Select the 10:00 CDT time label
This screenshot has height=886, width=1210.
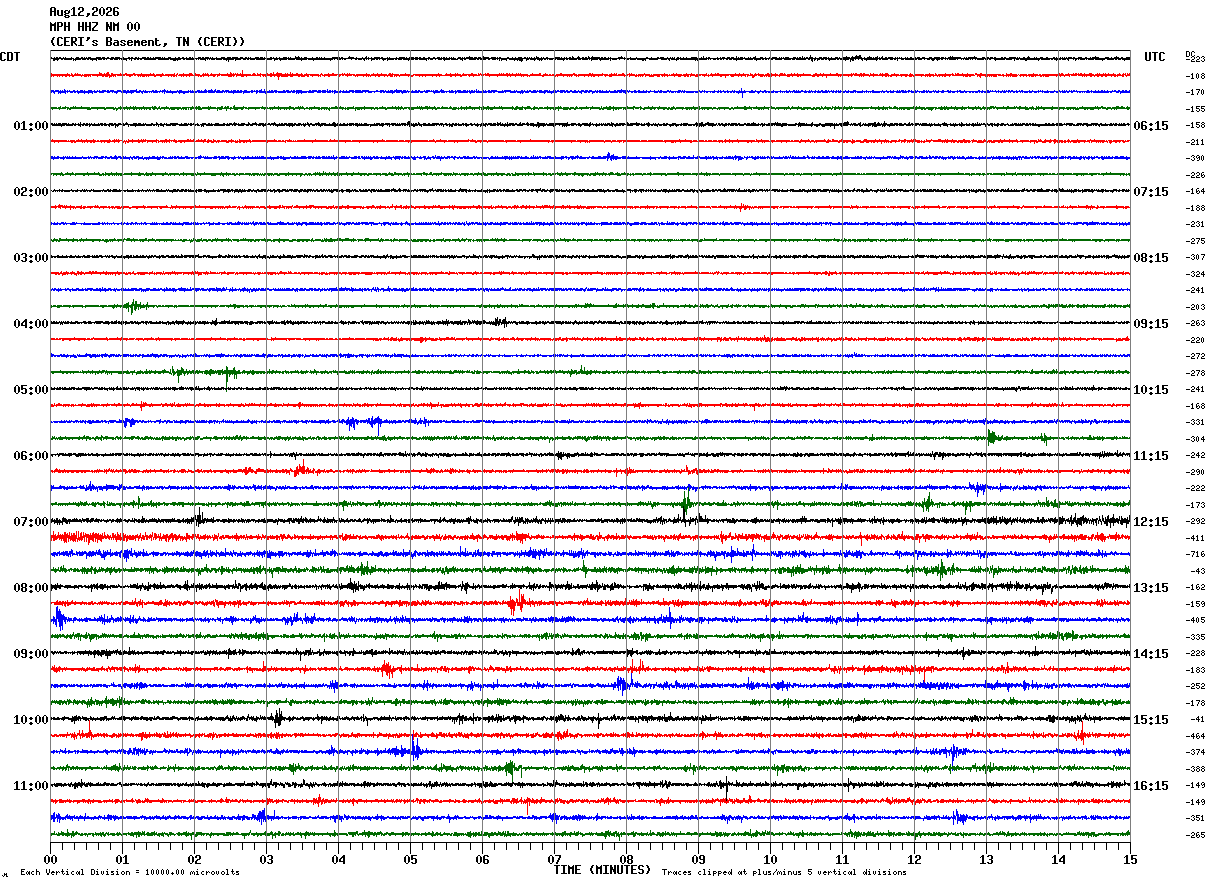pos(30,720)
